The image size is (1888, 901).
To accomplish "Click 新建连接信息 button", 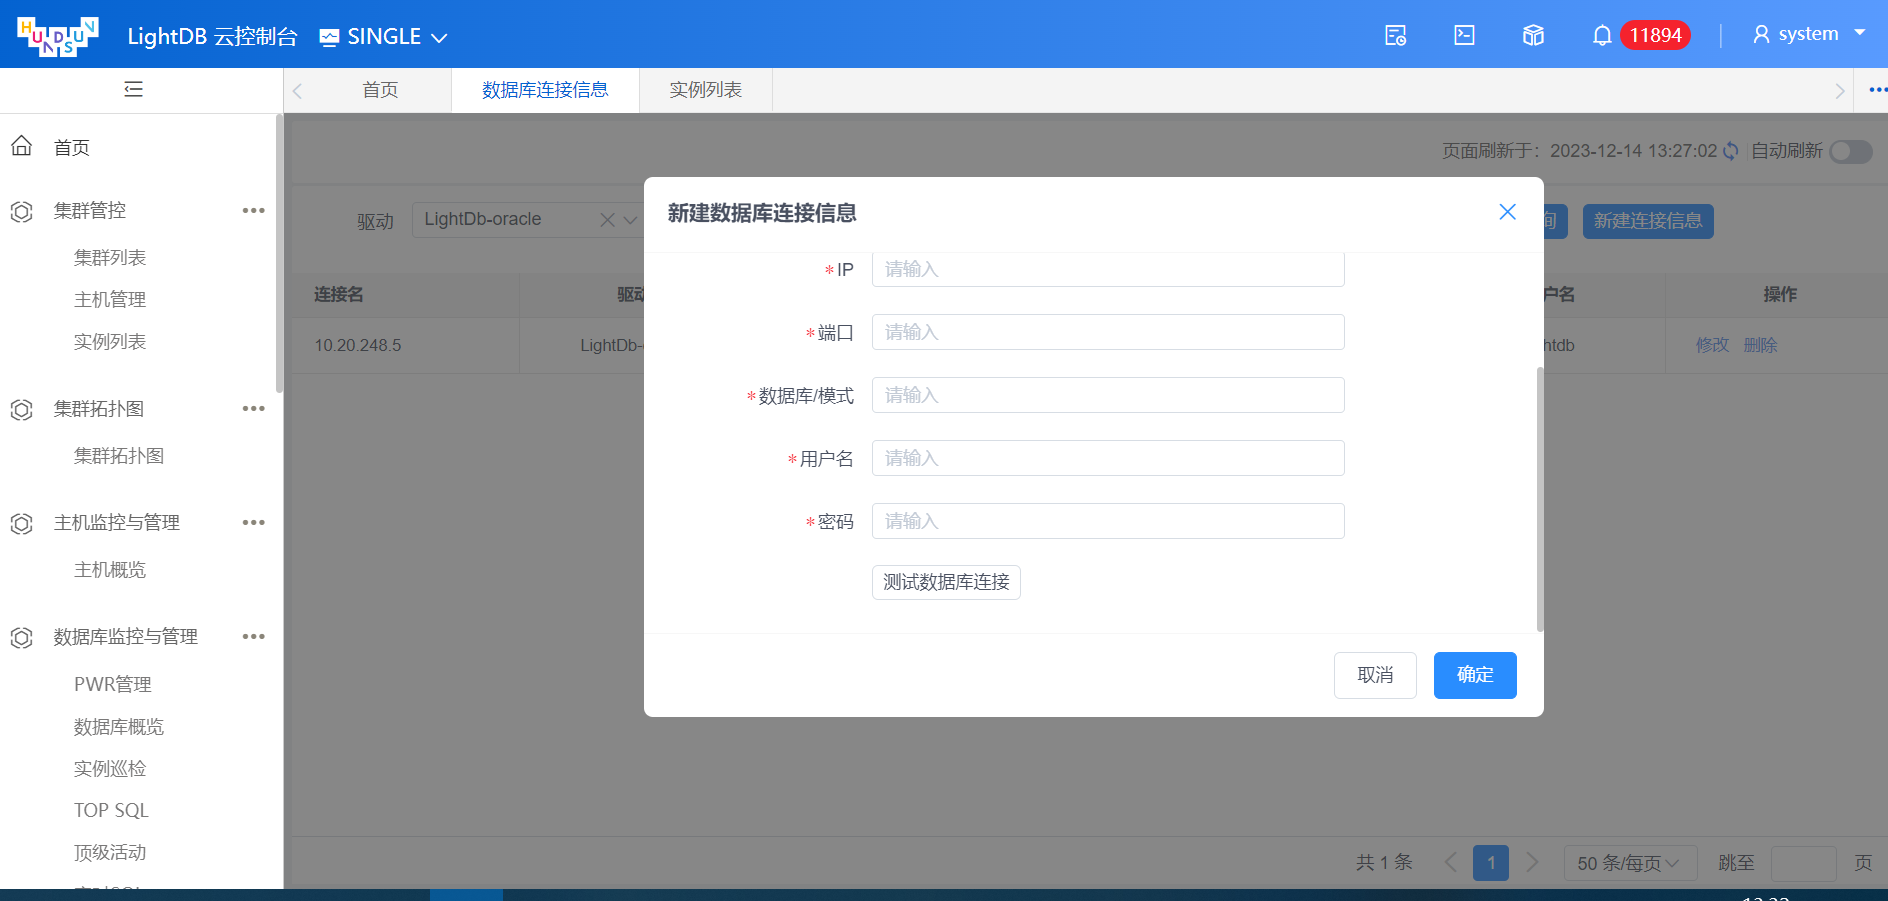I will tap(1648, 221).
